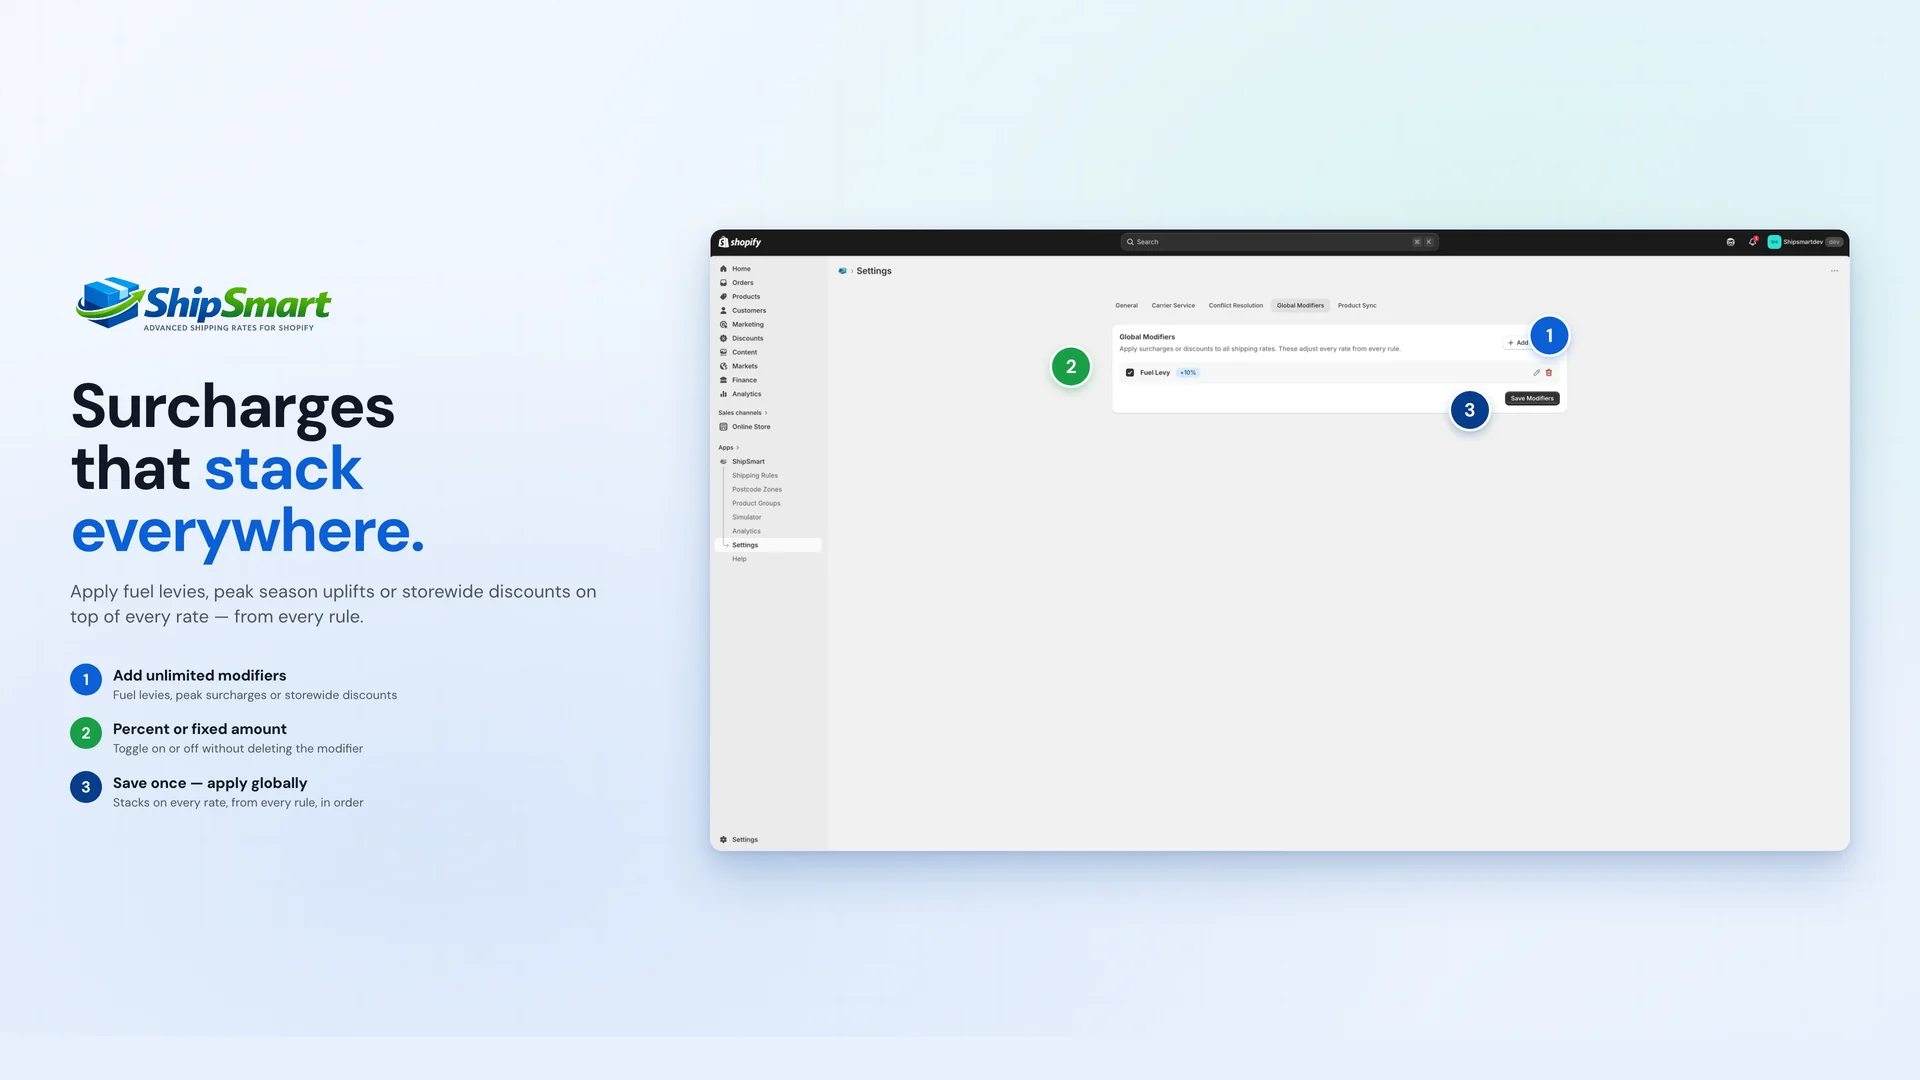The image size is (1920, 1080).
Task: Switch to the Carrier Service tab
Action: 1173,306
